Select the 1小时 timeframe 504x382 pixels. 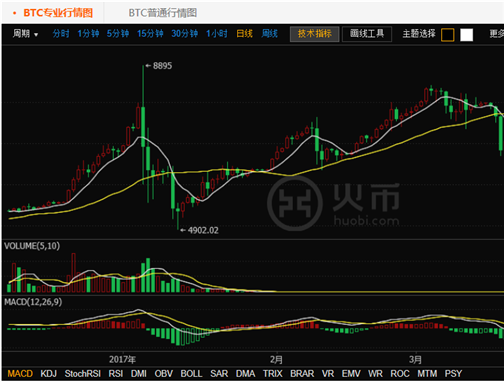point(217,34)
